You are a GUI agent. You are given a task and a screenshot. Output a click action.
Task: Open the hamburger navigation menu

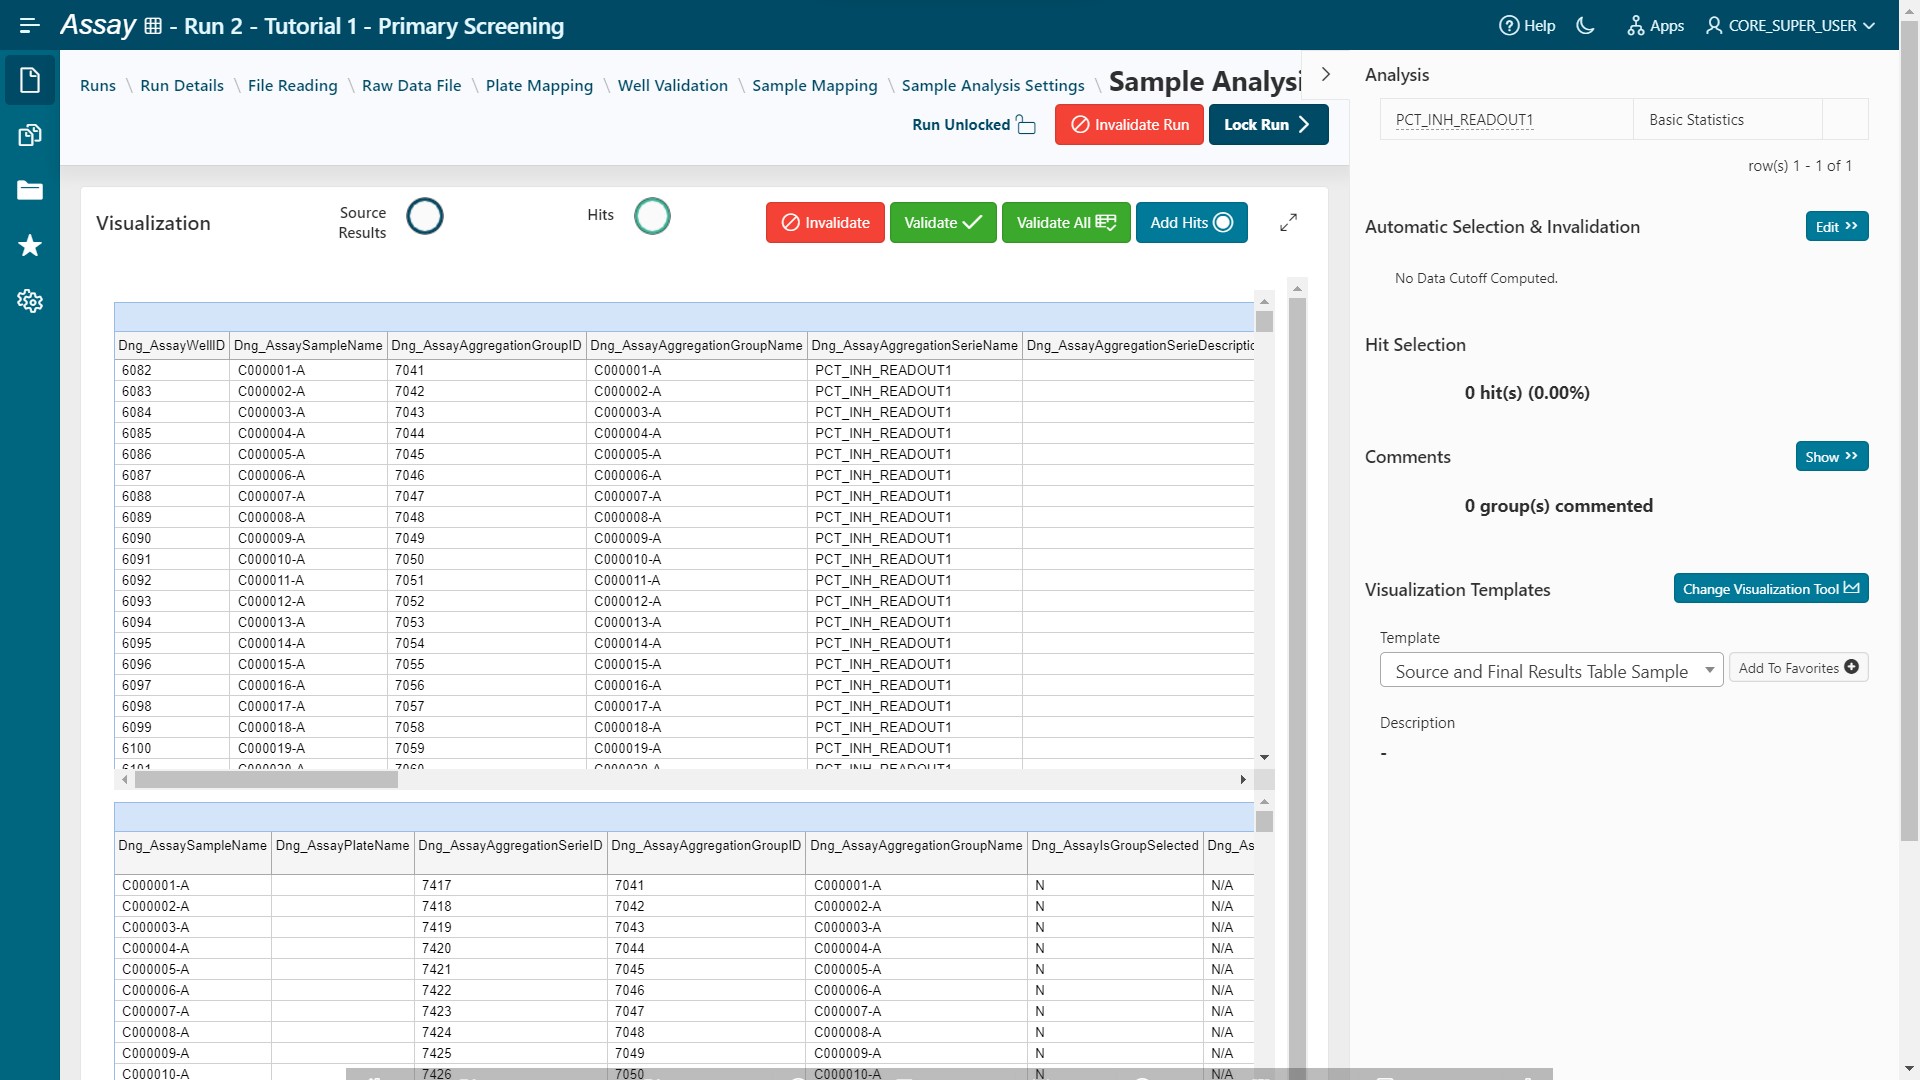(29, 25)
